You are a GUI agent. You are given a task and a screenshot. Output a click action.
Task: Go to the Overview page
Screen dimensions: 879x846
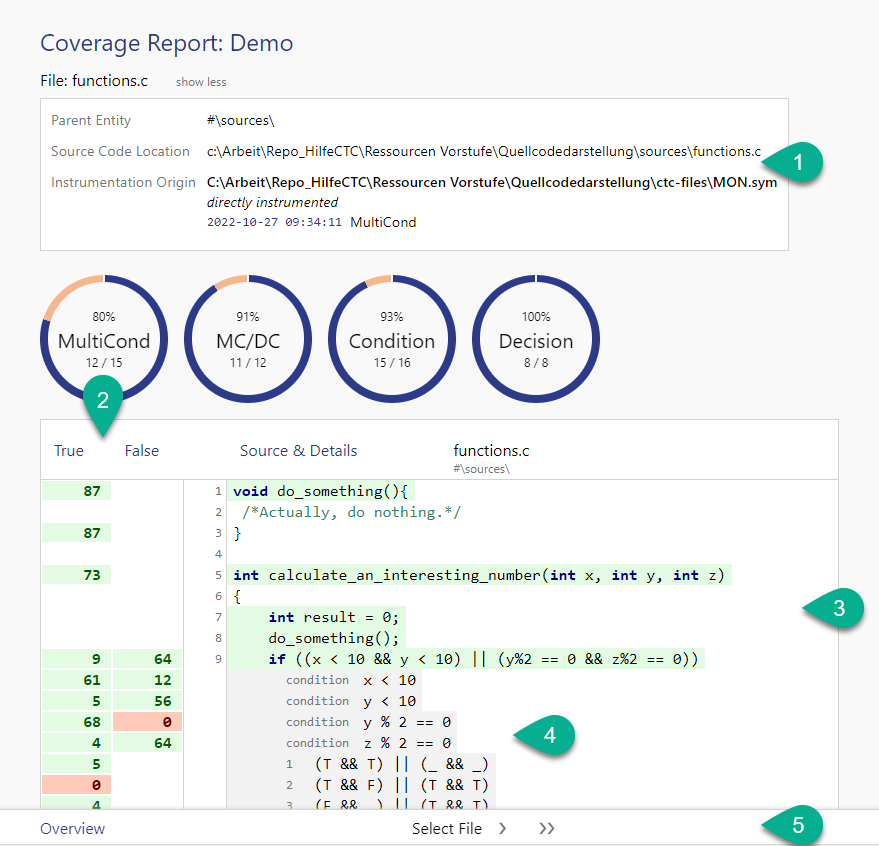pos(72,829)
